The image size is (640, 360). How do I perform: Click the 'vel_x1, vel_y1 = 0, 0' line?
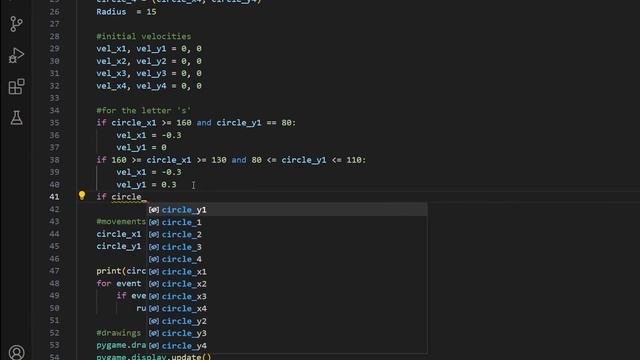point(149,49)
